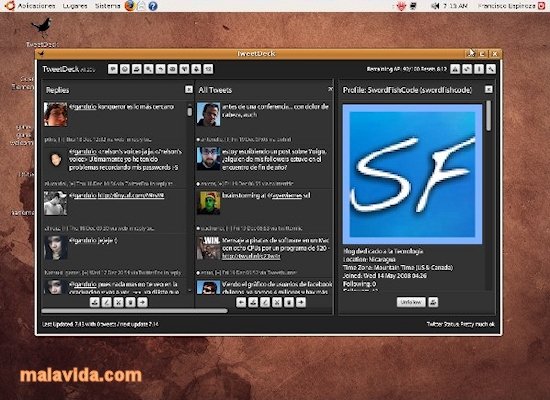Open the Sistema menu
Viewport: 550px width, 400px height.
click(x=107, y=6)
